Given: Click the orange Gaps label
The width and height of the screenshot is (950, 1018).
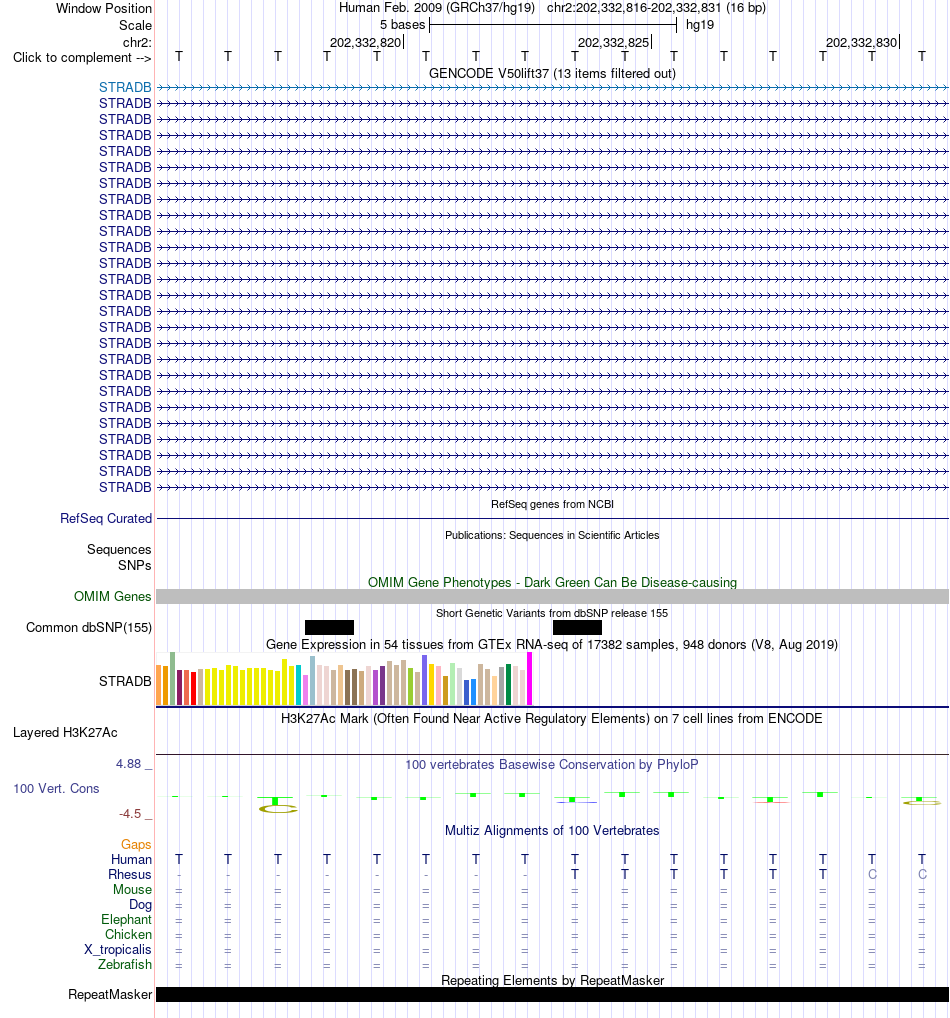Looking at the screenshot, I should pos(136,844).
